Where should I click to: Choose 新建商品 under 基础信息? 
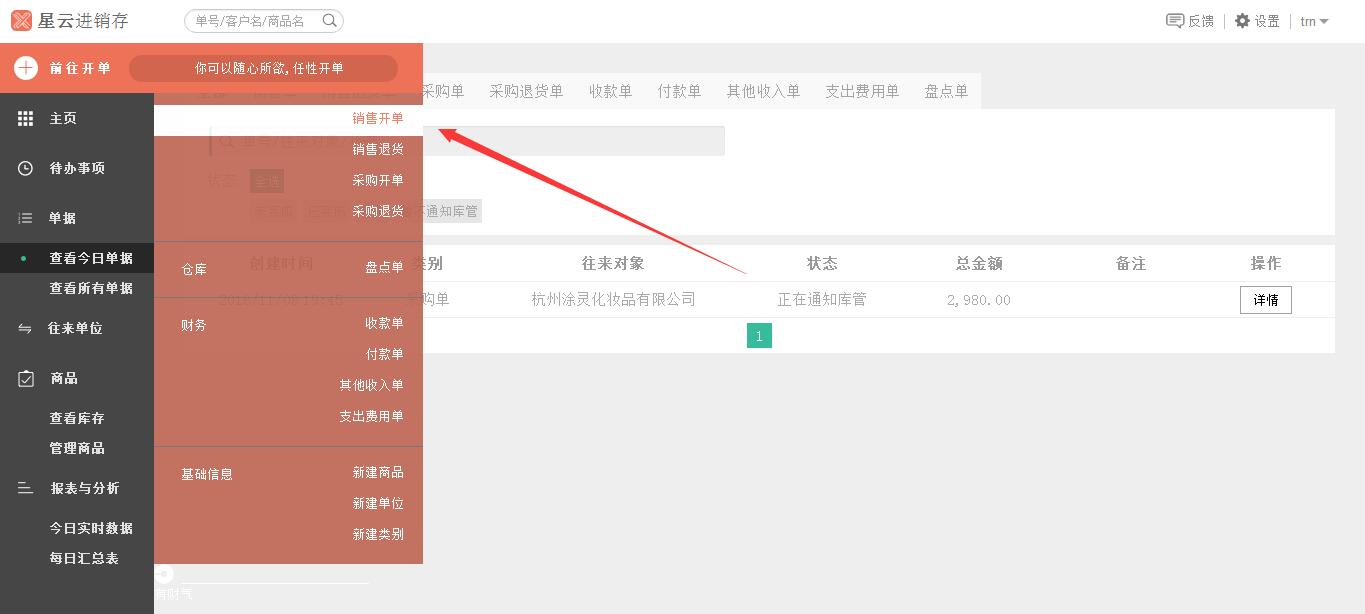click(x=378, y=472)
